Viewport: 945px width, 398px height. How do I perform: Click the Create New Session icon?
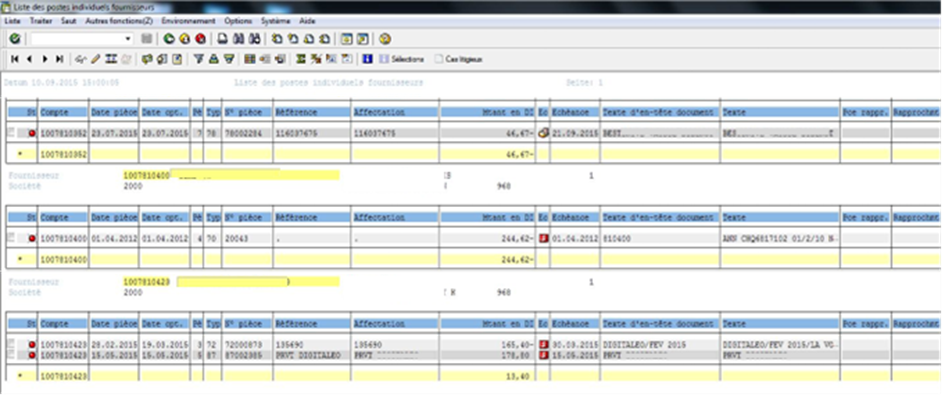(x=347, y=39)
